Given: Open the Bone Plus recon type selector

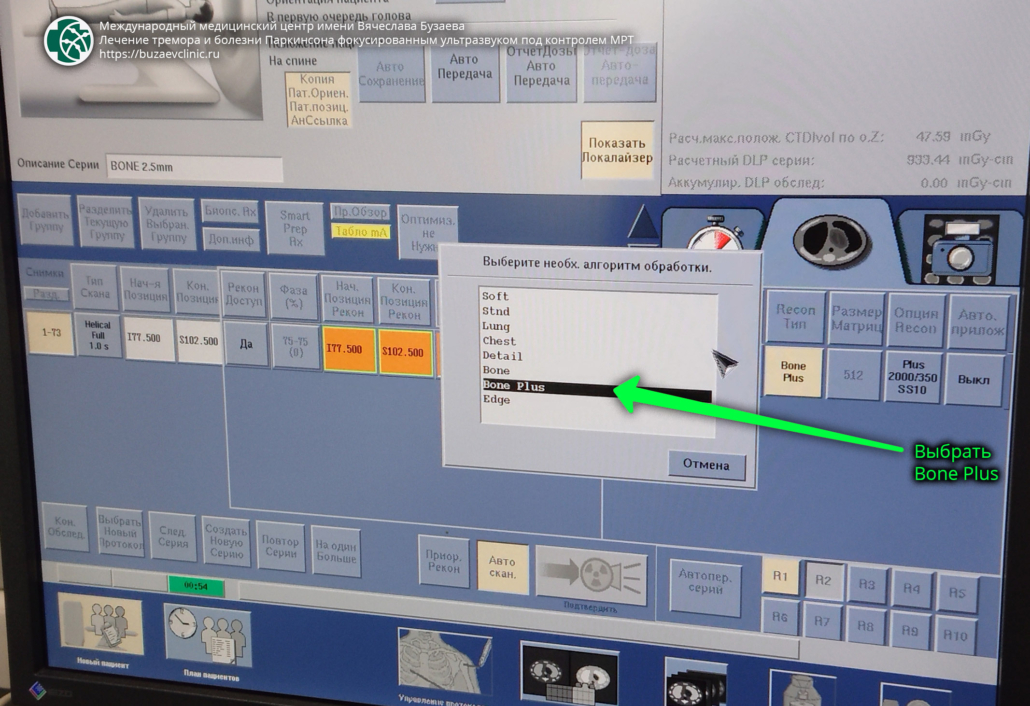Looking at the screenshot, I should [x=792, y=372].
